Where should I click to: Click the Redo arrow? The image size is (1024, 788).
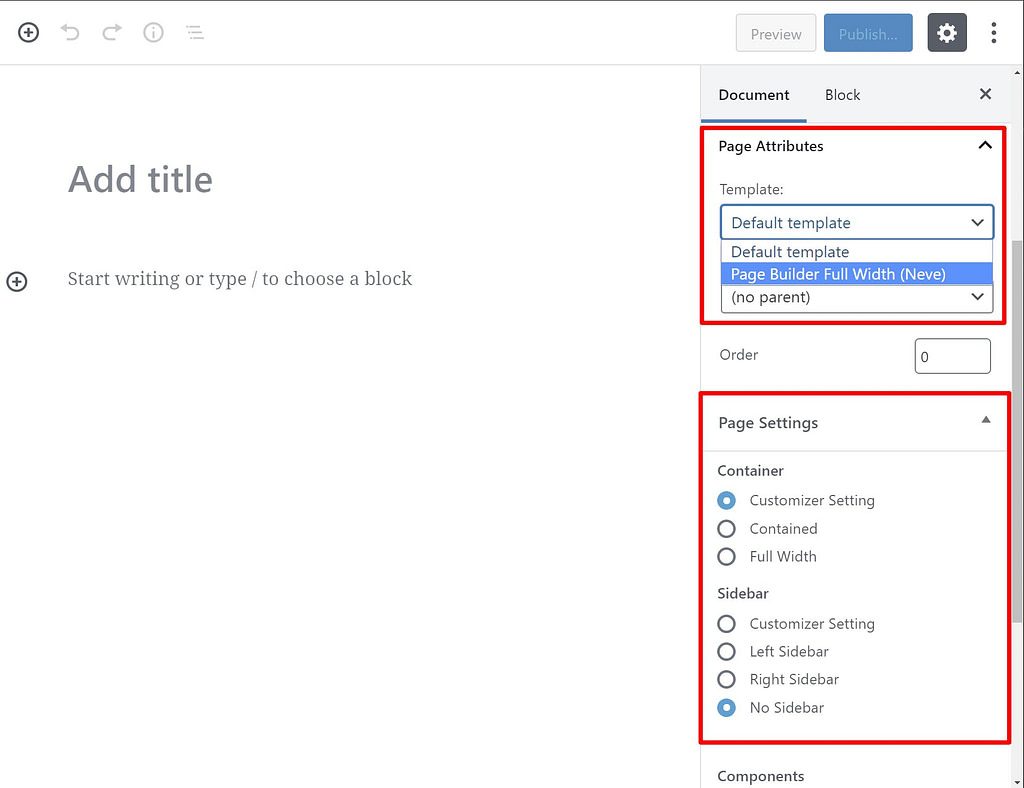point(111,32)
